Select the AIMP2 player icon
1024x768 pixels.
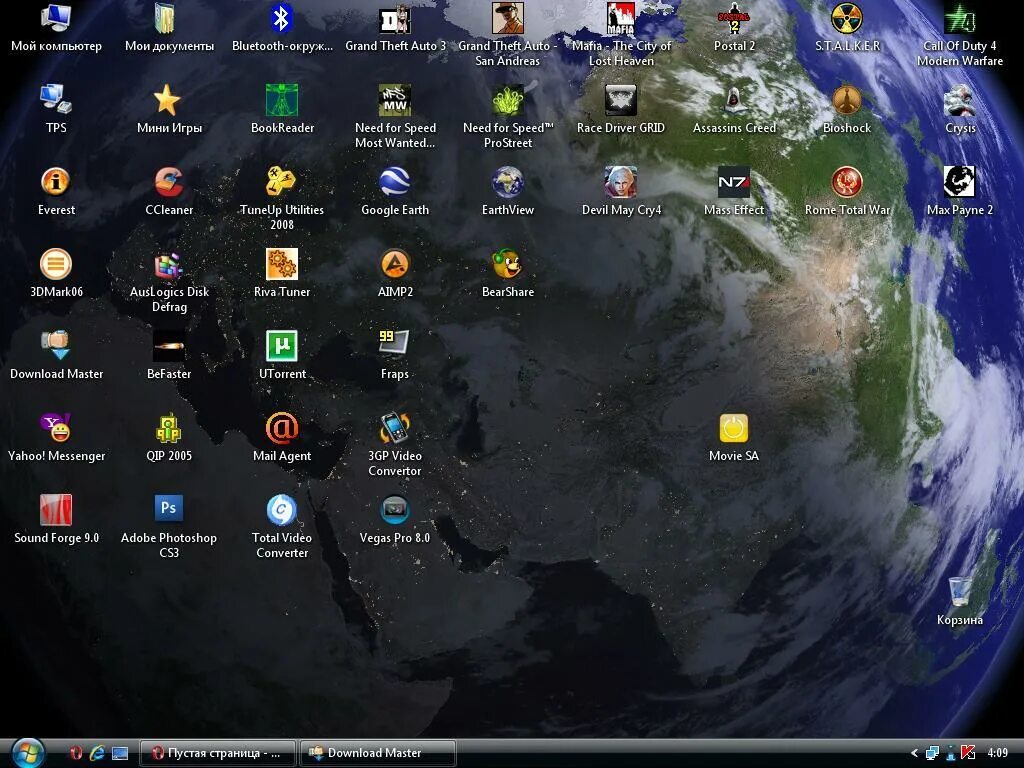pyautogui.click(x=395, y=264)
